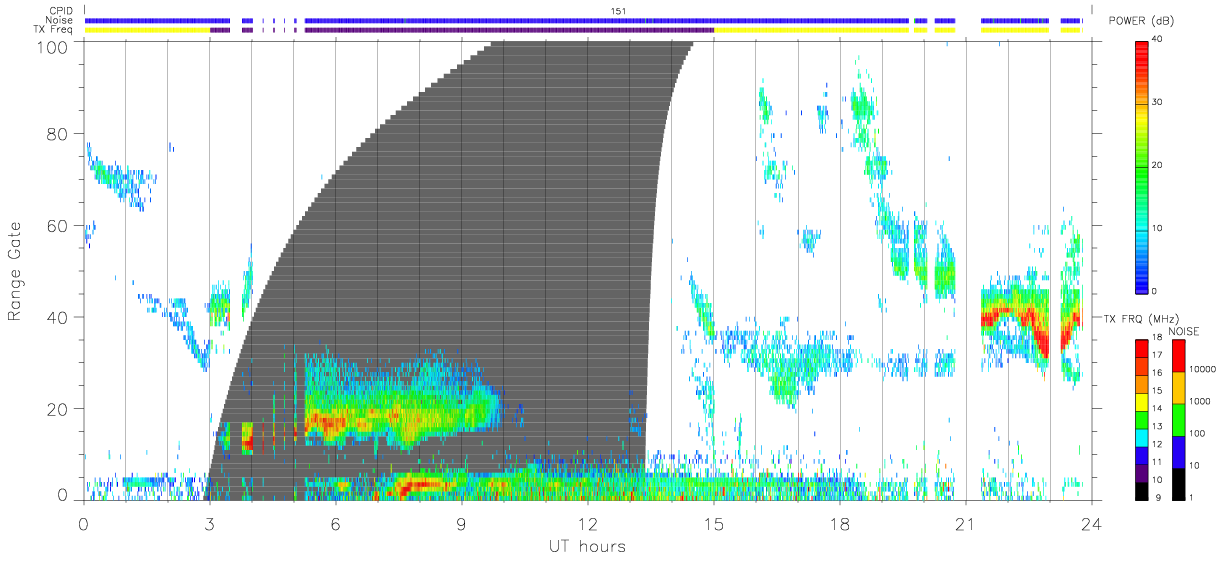Click the POWER (dB) colorbar
Image resolution: width=1228 pixels, height=567 pixels.
1142,166
